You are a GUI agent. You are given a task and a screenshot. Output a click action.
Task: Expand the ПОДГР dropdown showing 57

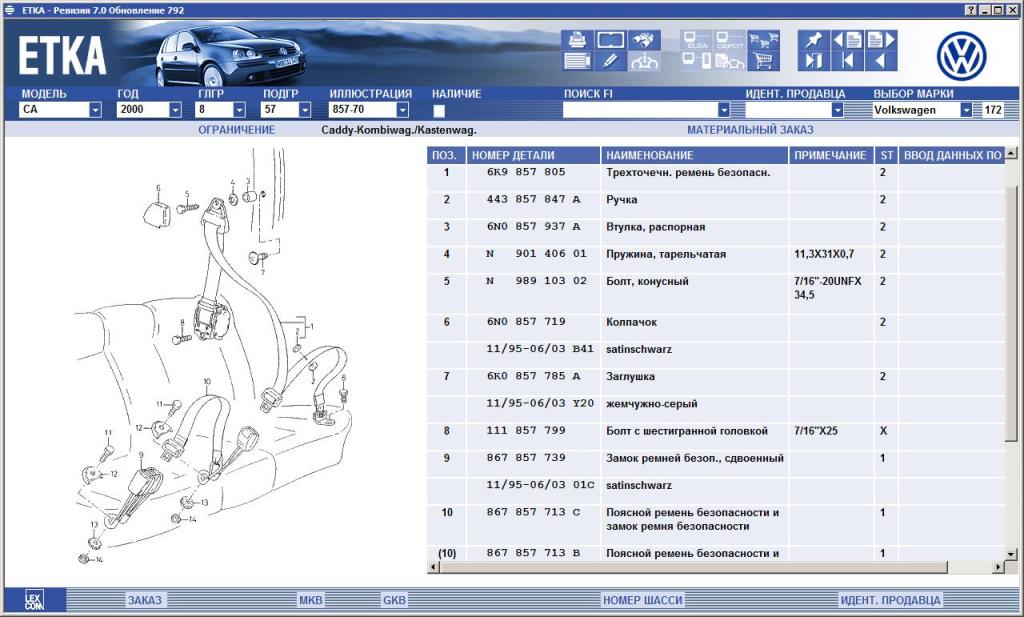pyautogui.click(x=304, y=110)
